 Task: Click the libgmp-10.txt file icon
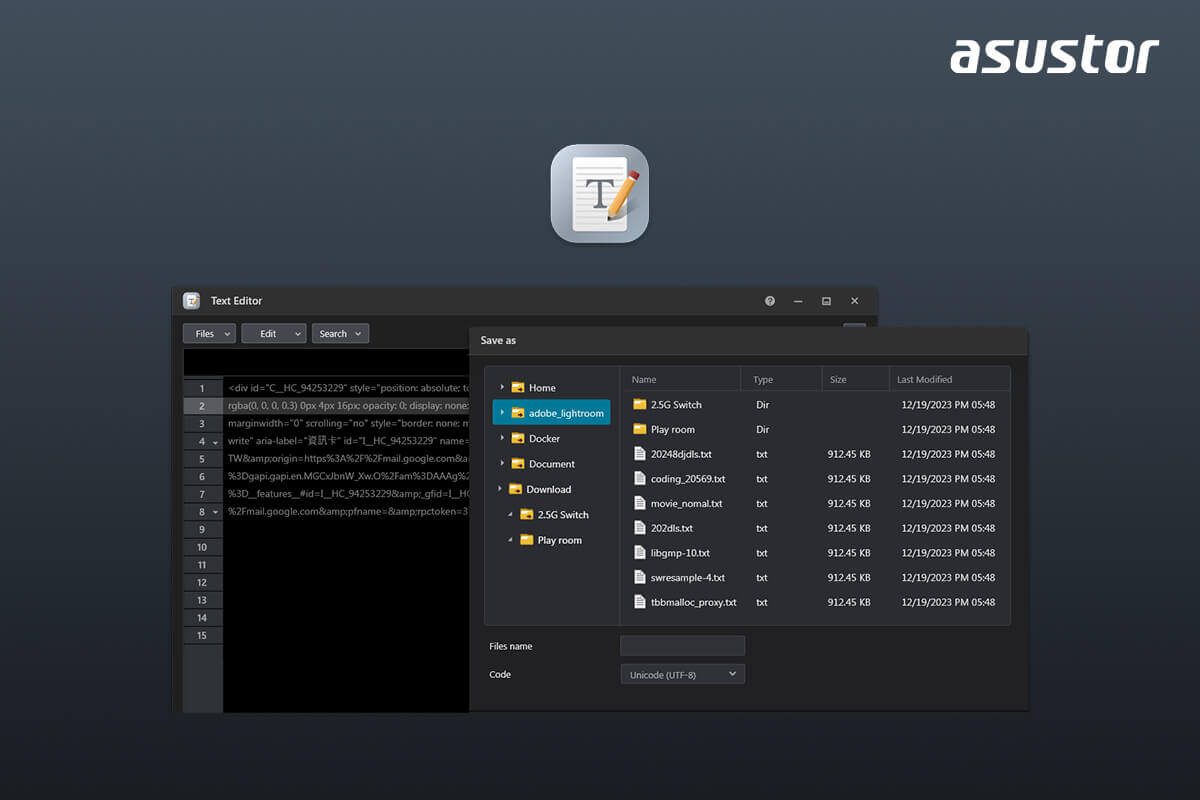pyautogui.click(x=641, y=552)
